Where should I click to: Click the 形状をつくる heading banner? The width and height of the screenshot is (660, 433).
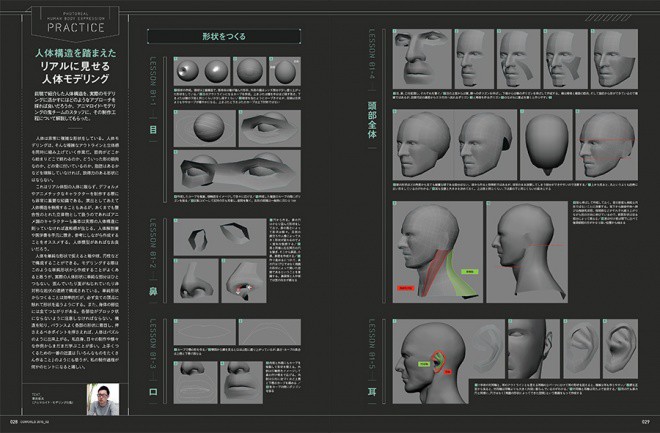pyautogui.click(x=224, y=37)
